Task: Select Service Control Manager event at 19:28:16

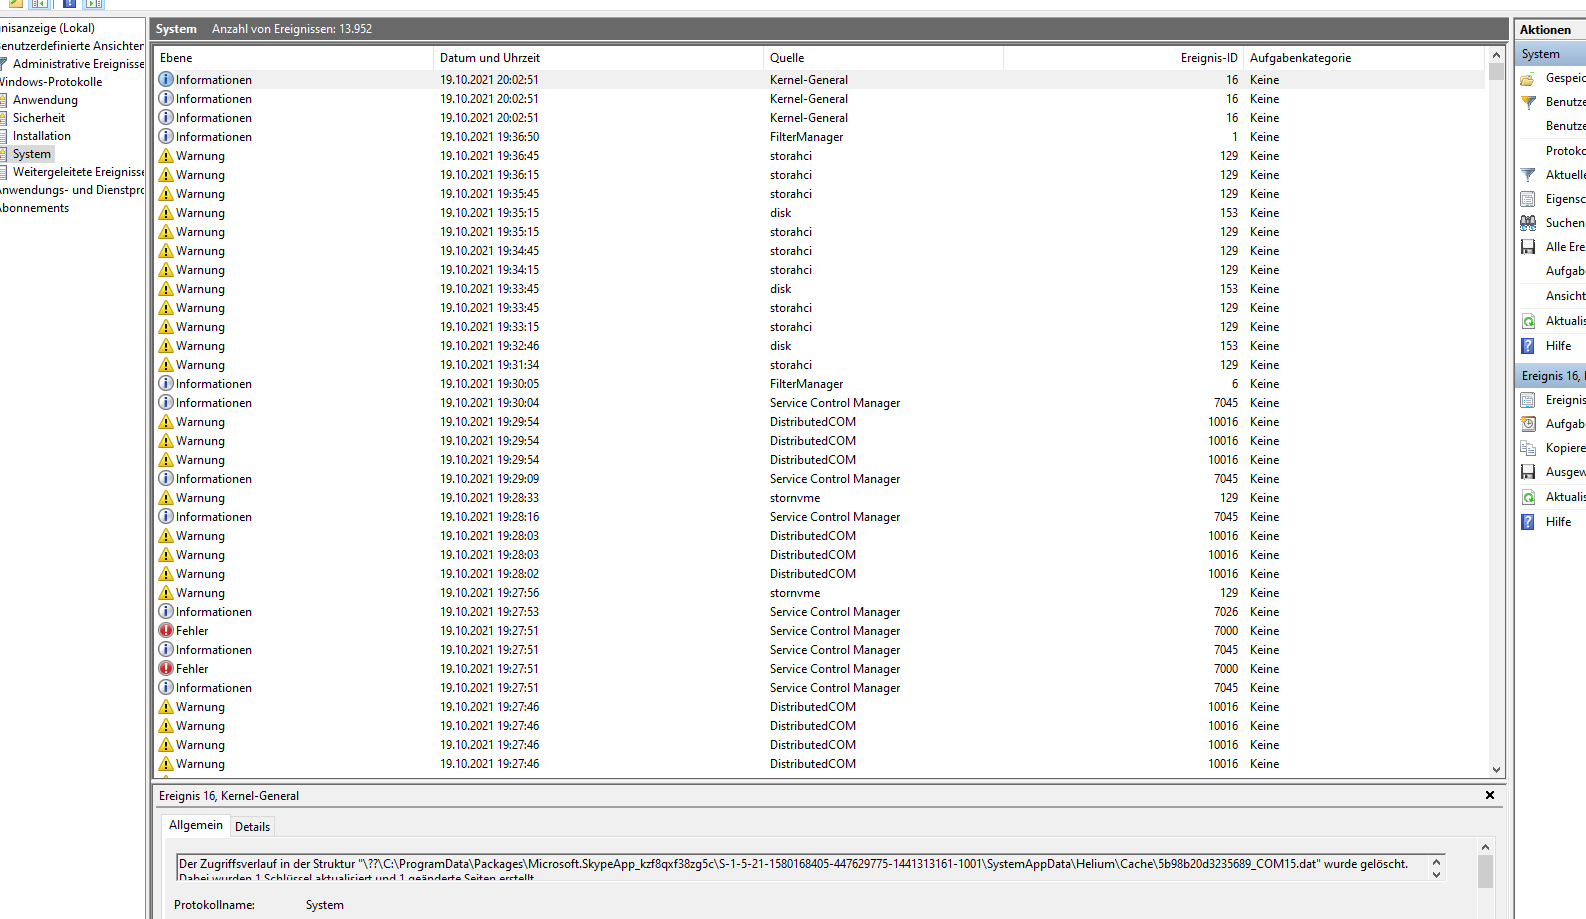Action: pyautogui.click(x=819, y=517)
